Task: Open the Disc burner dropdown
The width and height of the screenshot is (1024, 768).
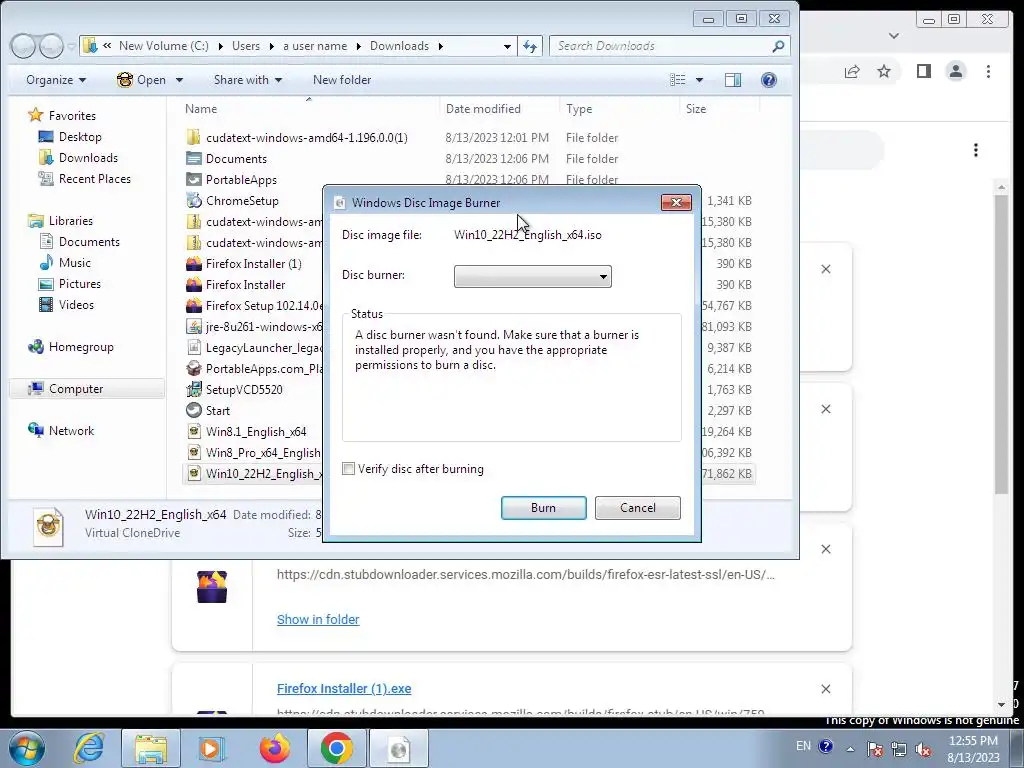Action: click(x=533, y=276)
